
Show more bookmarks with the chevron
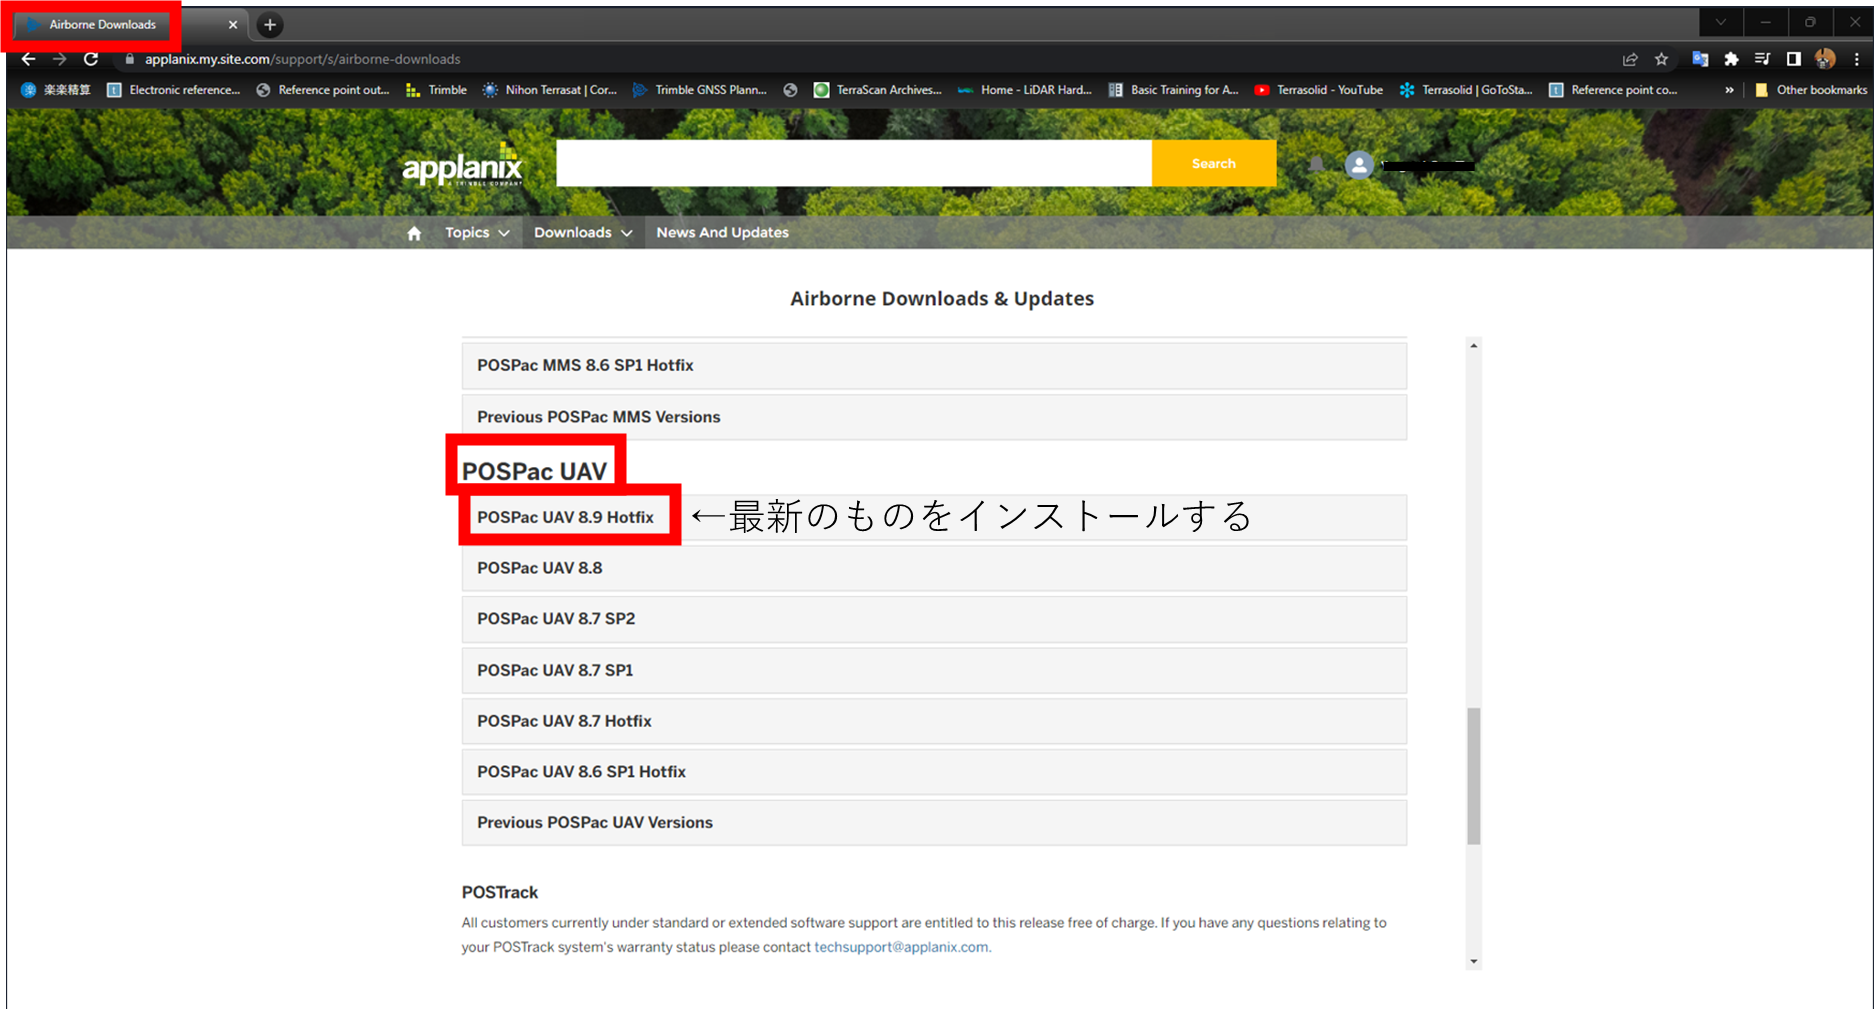pos(1729,90)
